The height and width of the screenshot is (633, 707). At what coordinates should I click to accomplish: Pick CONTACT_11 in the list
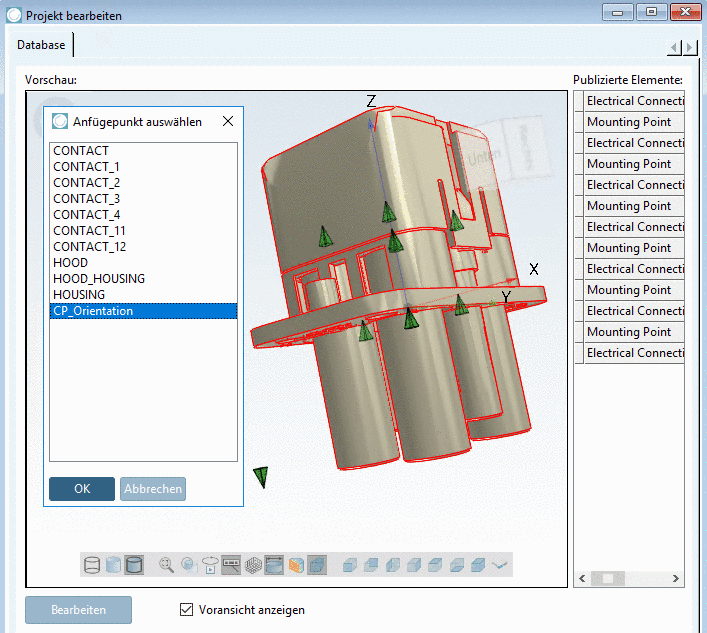[143, 231]
